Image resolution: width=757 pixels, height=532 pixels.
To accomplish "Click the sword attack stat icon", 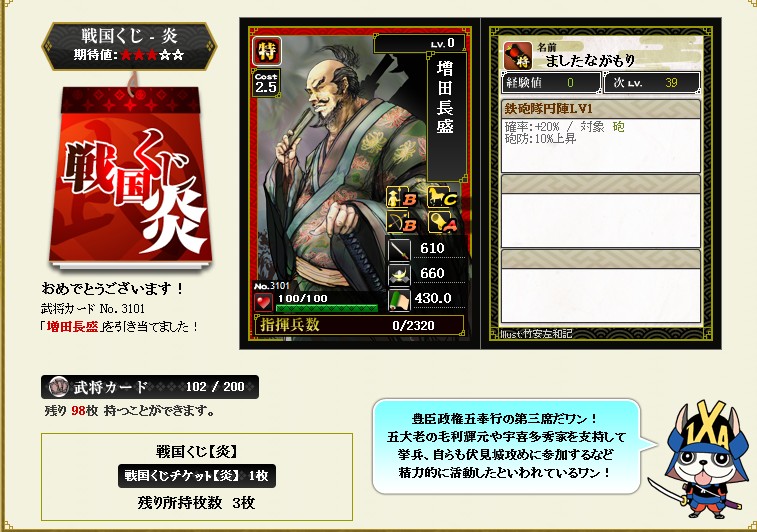I will [x=399, y=250].
